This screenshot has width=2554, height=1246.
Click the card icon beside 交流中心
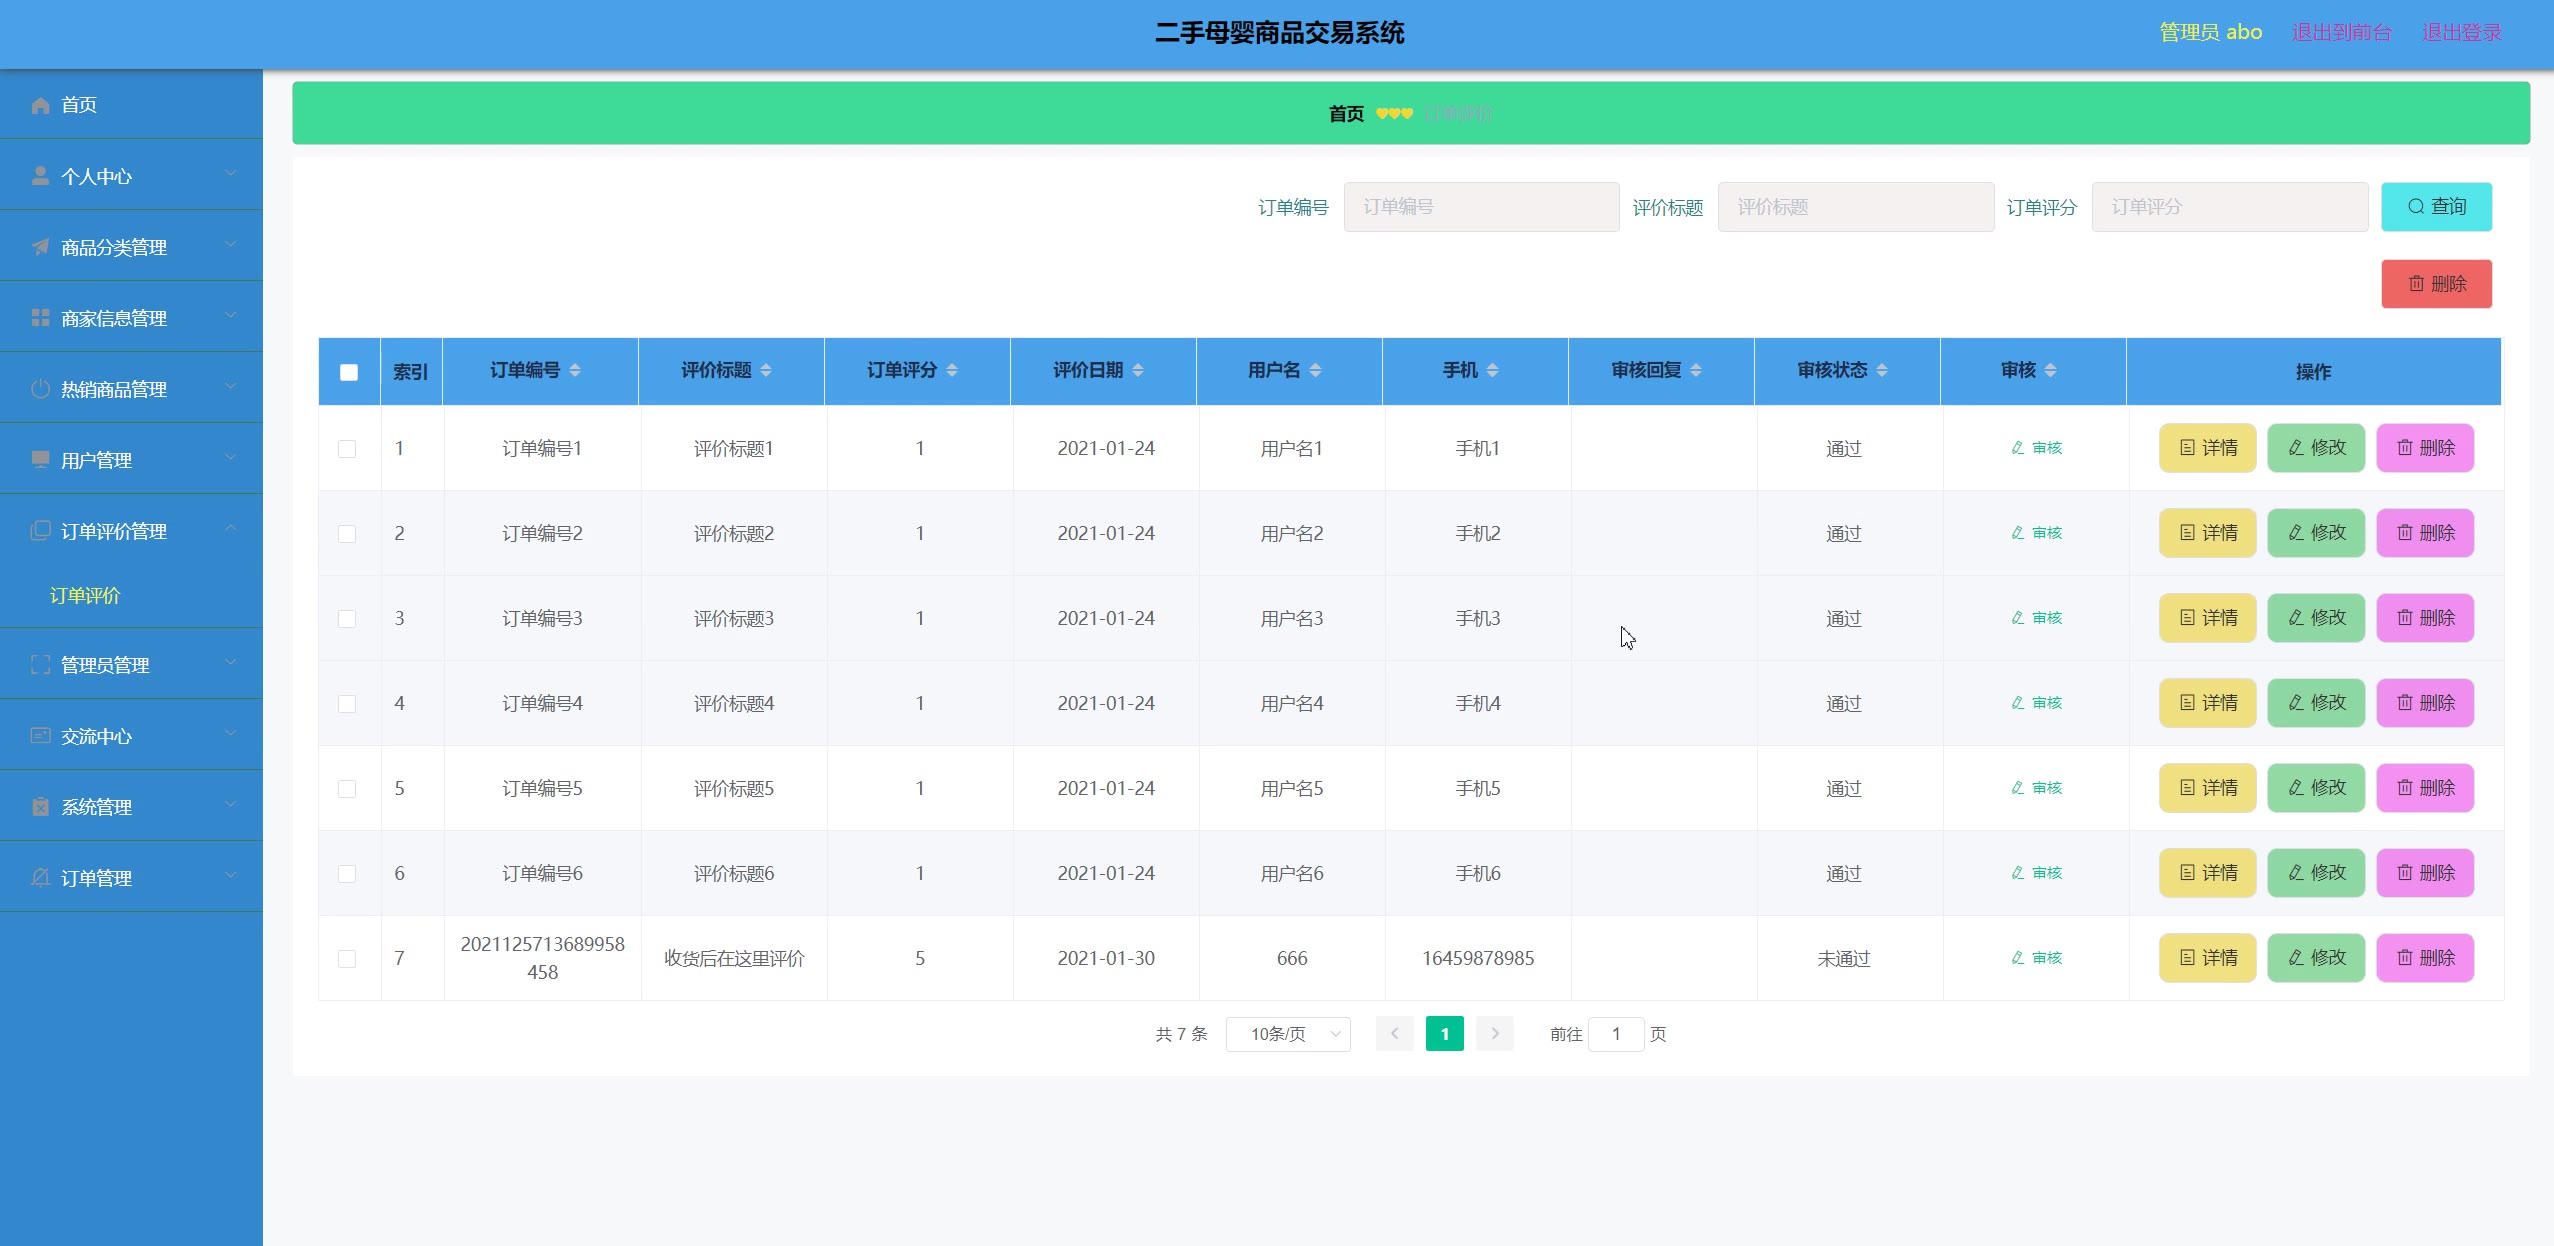(x=40, y=736)
